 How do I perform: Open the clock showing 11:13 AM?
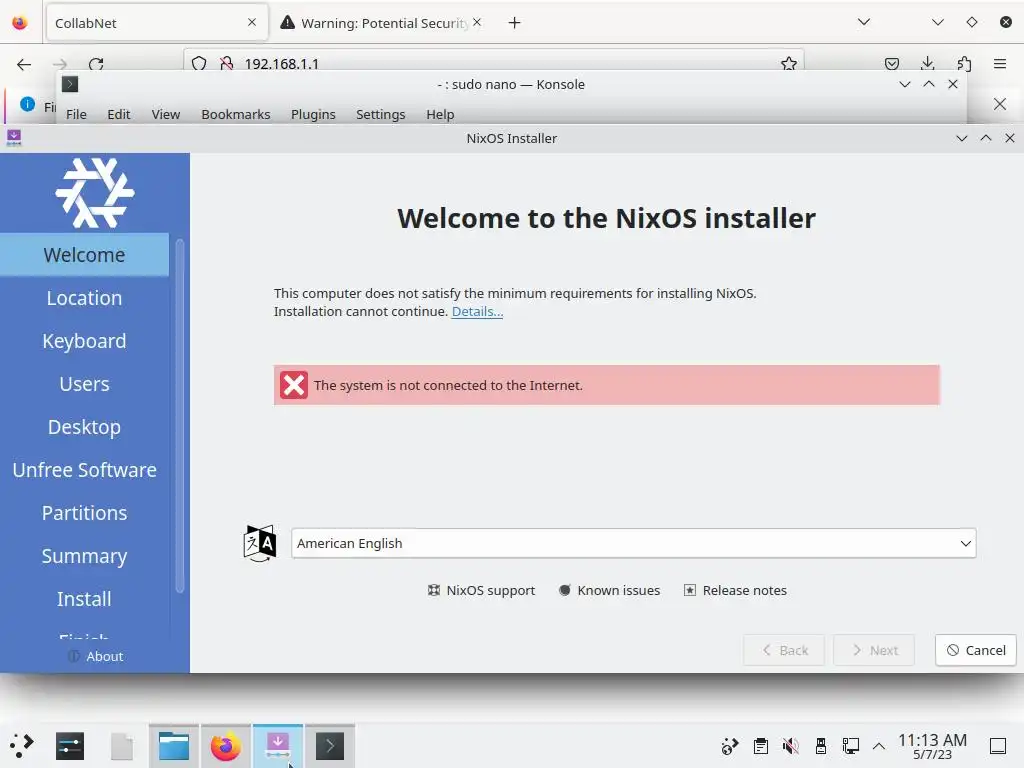point(932,746)
